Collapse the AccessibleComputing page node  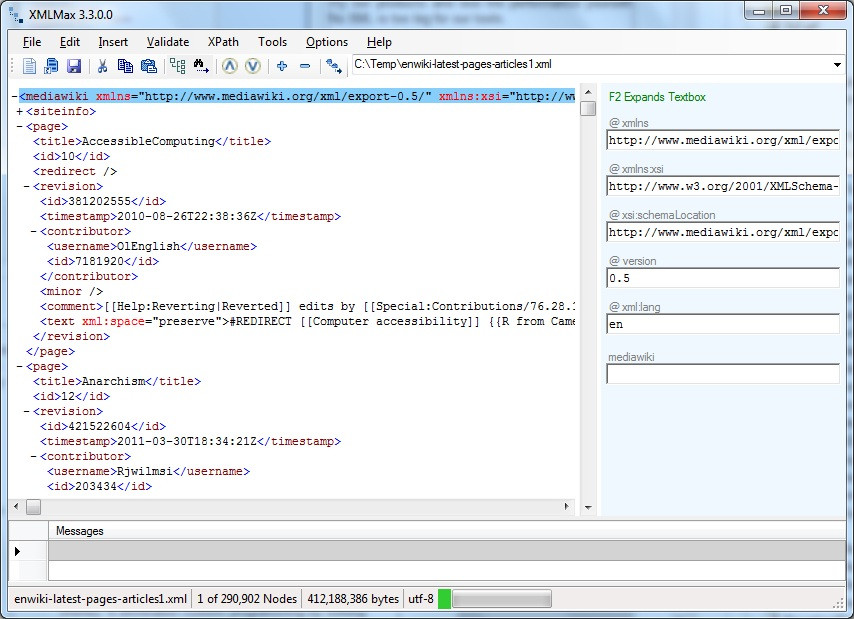20,127
